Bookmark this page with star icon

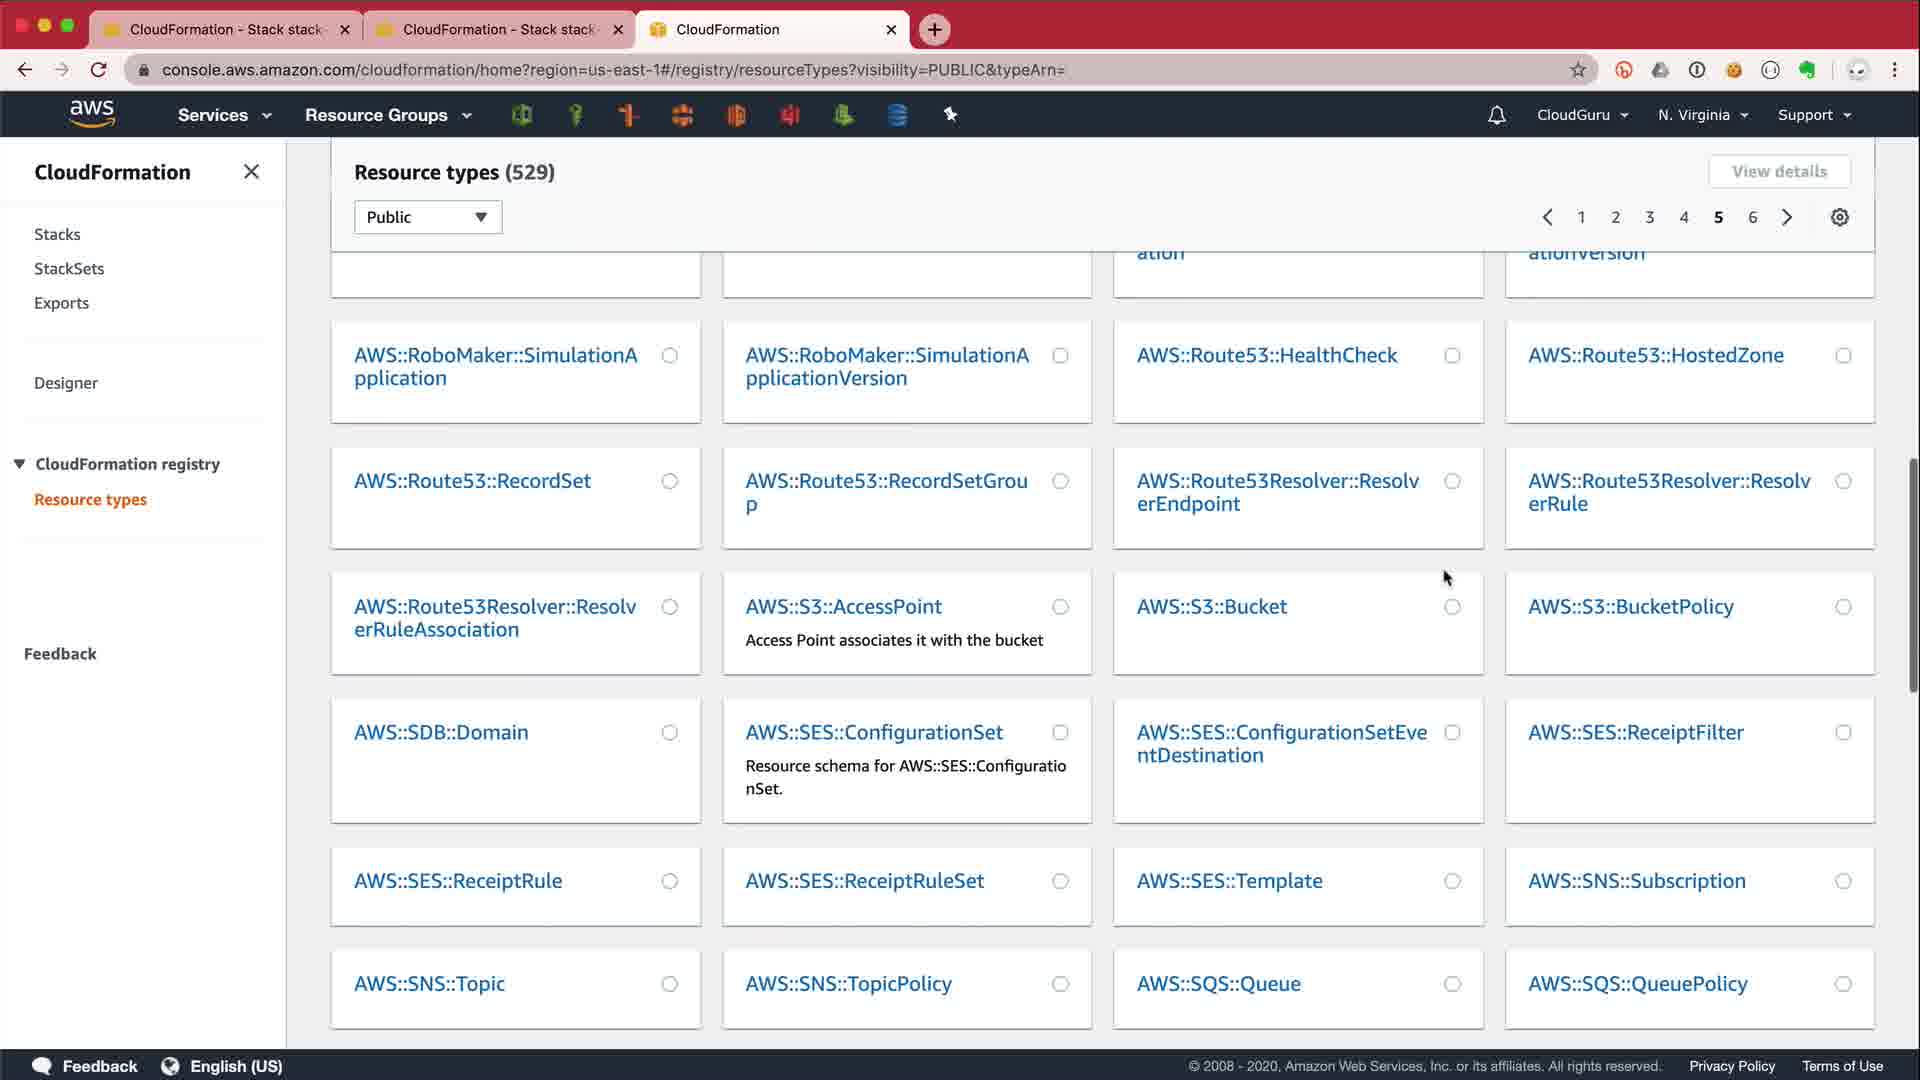pos(1578,70)
